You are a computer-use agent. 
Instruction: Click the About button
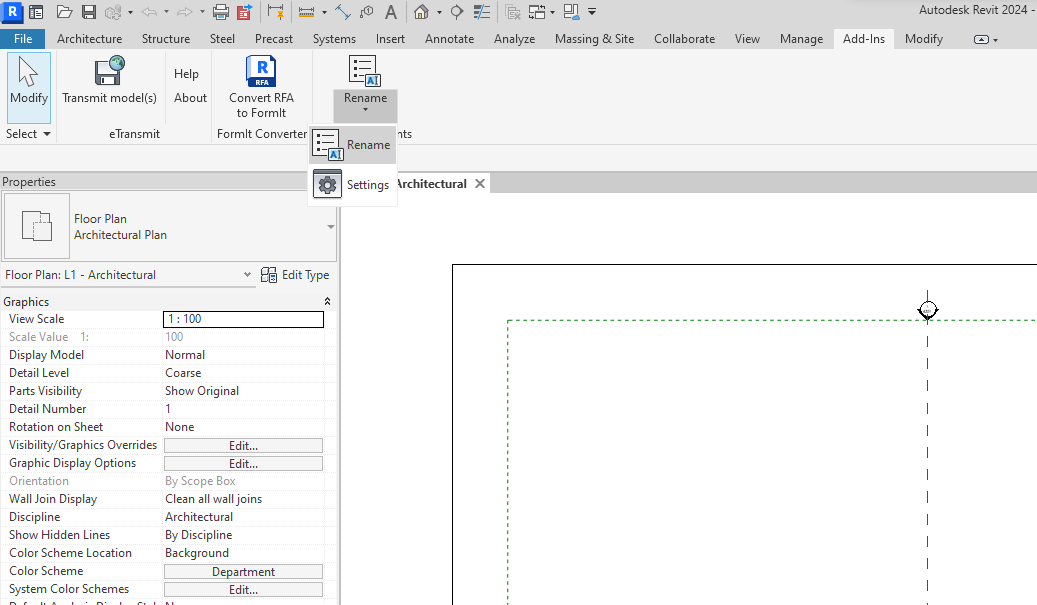pos(190,98)
